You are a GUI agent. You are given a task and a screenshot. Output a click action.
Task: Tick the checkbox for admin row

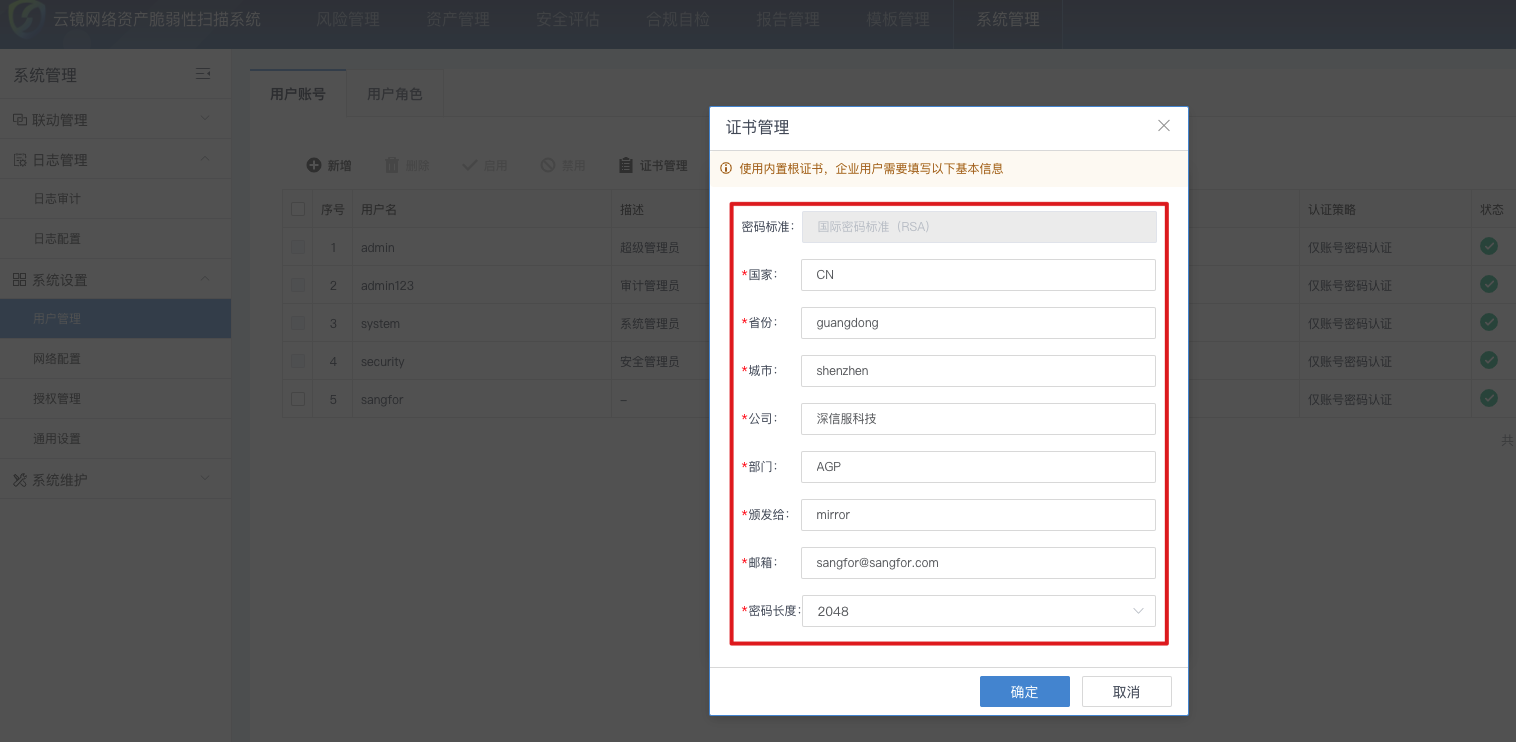[298, 247]
